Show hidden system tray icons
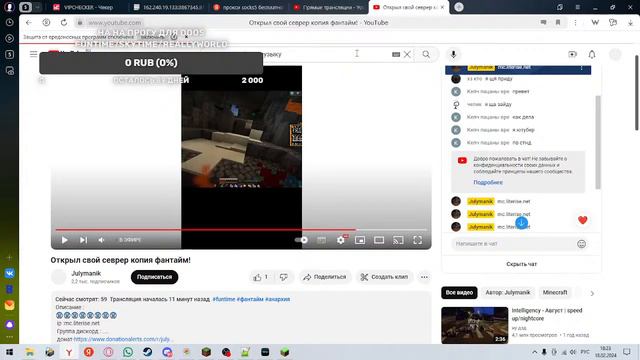This screenshot has height=360, width=640. pos(534,352)
